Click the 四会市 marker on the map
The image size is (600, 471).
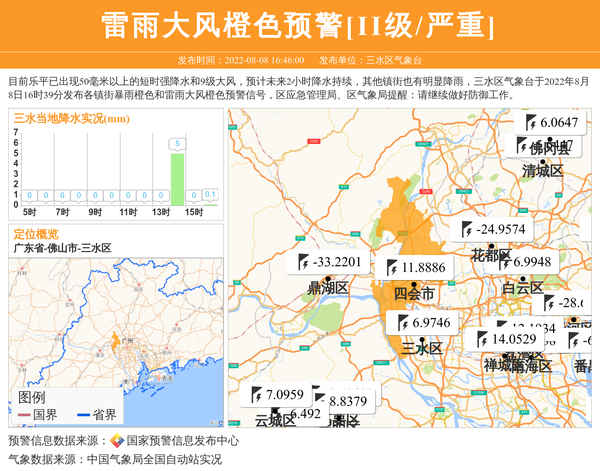coord(413,283)
